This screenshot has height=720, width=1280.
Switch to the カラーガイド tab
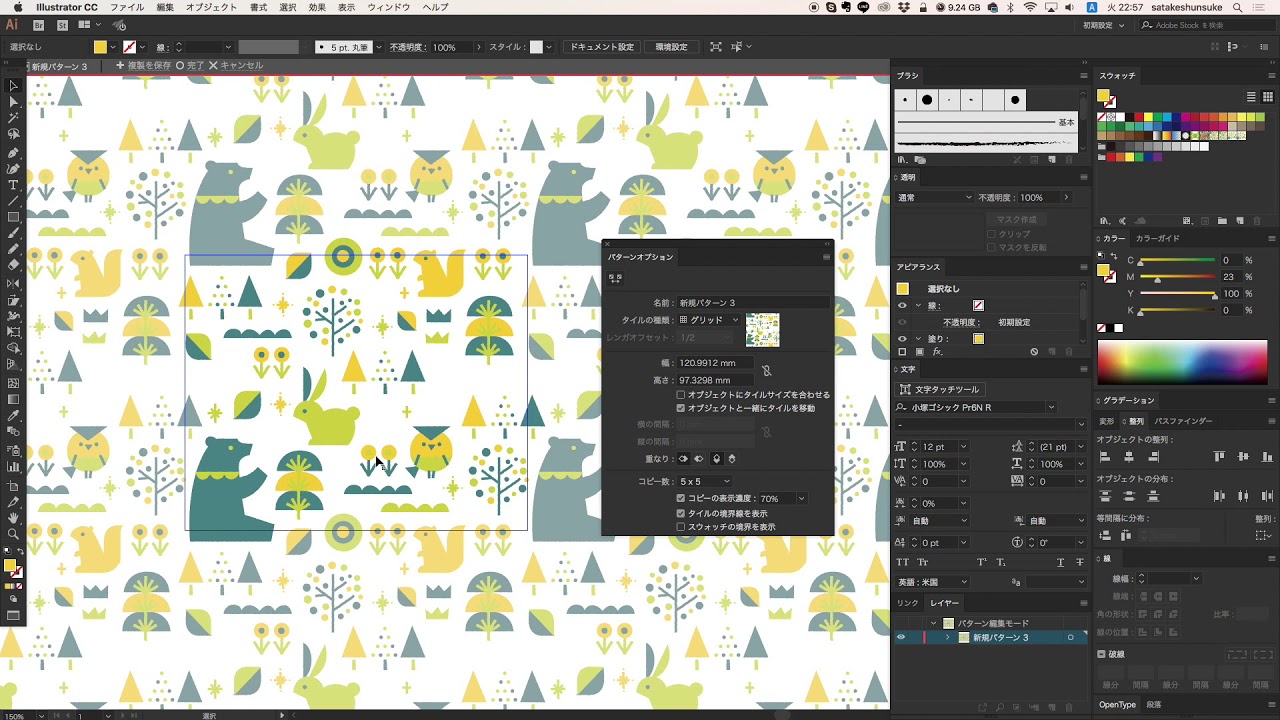[x=1157, y=239]
